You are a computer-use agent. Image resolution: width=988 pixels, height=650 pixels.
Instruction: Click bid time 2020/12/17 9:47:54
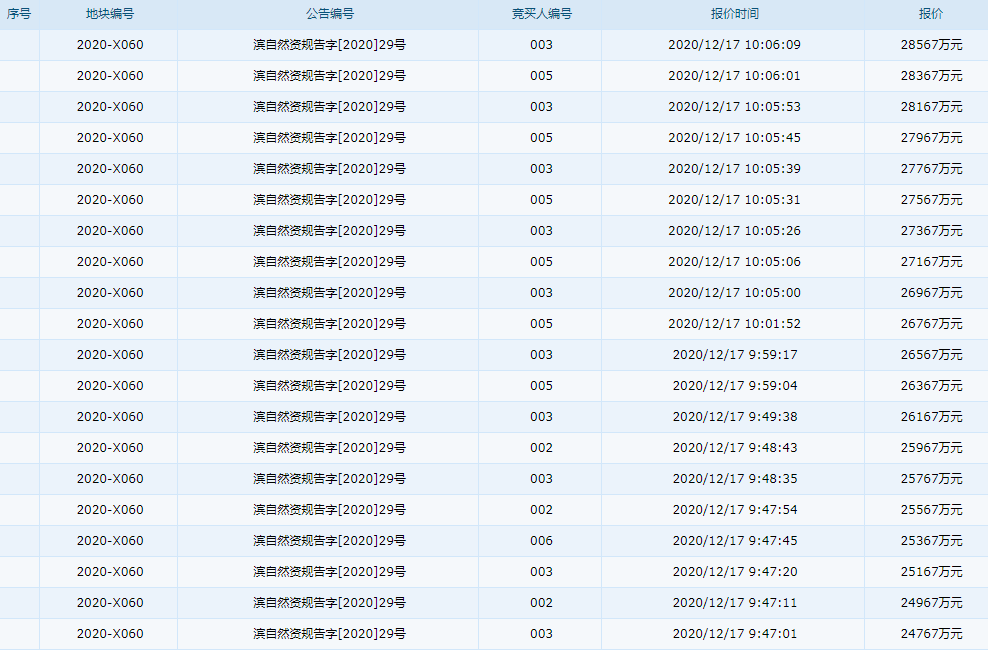(735, 510)
